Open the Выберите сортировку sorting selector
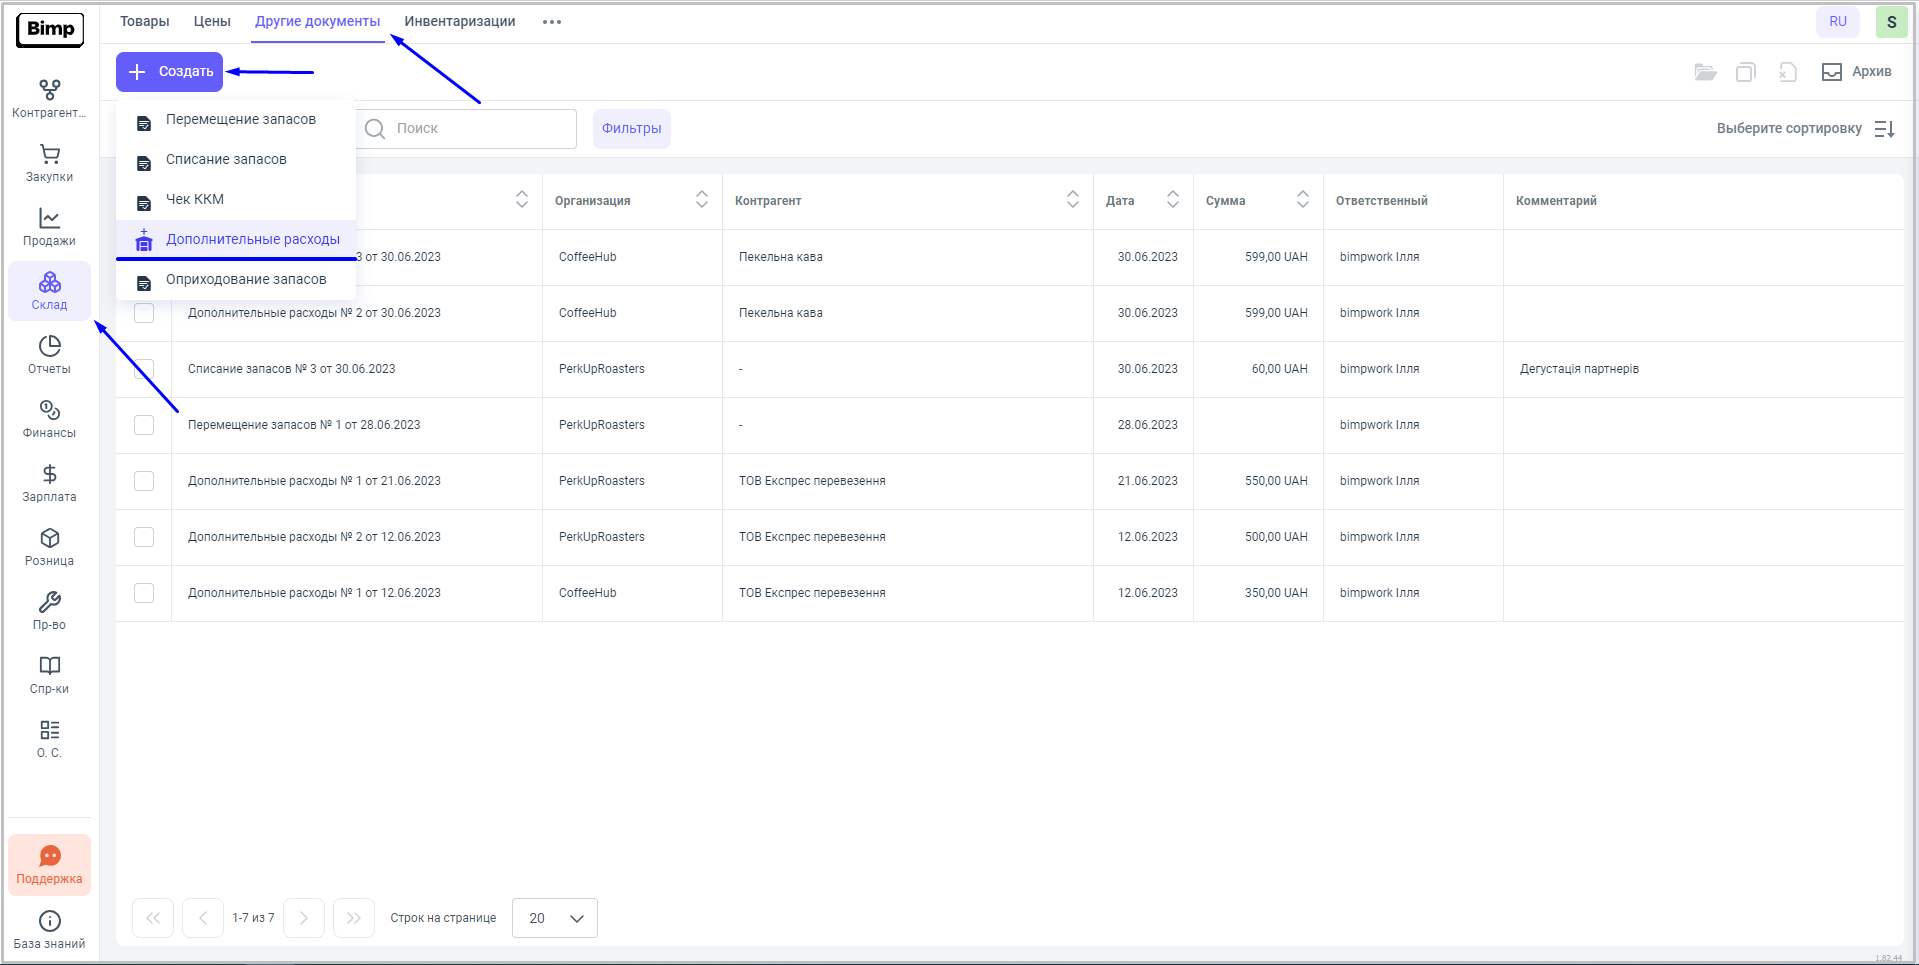Screen dimensions: 1919x965 (1804, 129)
